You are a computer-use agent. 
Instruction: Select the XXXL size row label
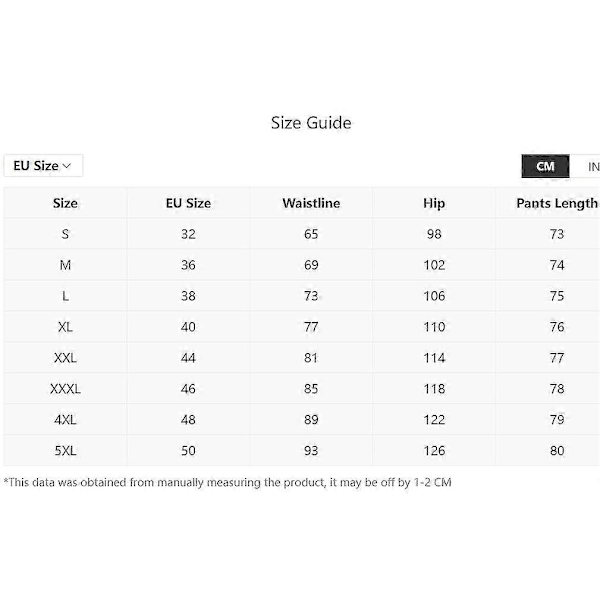(65, 389)
